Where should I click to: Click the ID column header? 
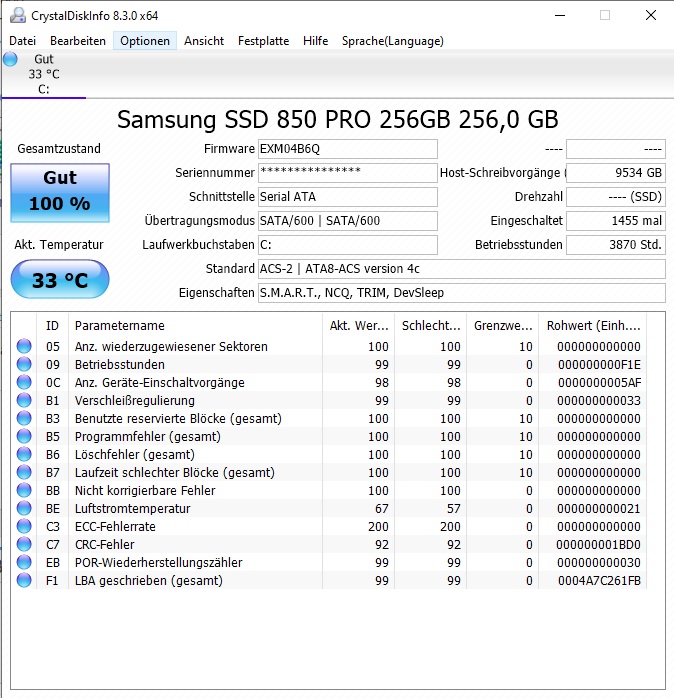(x=52, y=326)
